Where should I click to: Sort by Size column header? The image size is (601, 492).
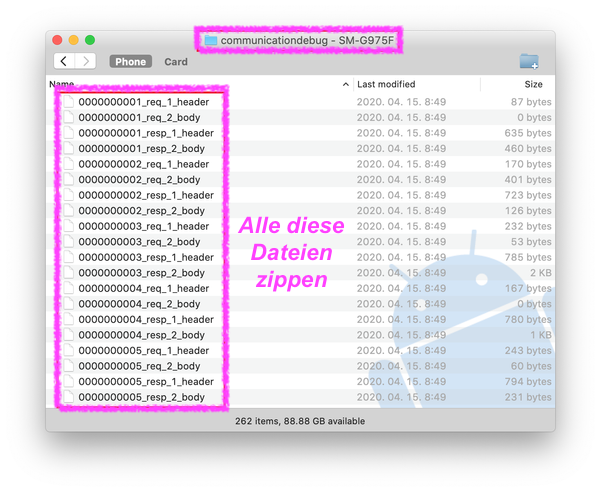533,84
